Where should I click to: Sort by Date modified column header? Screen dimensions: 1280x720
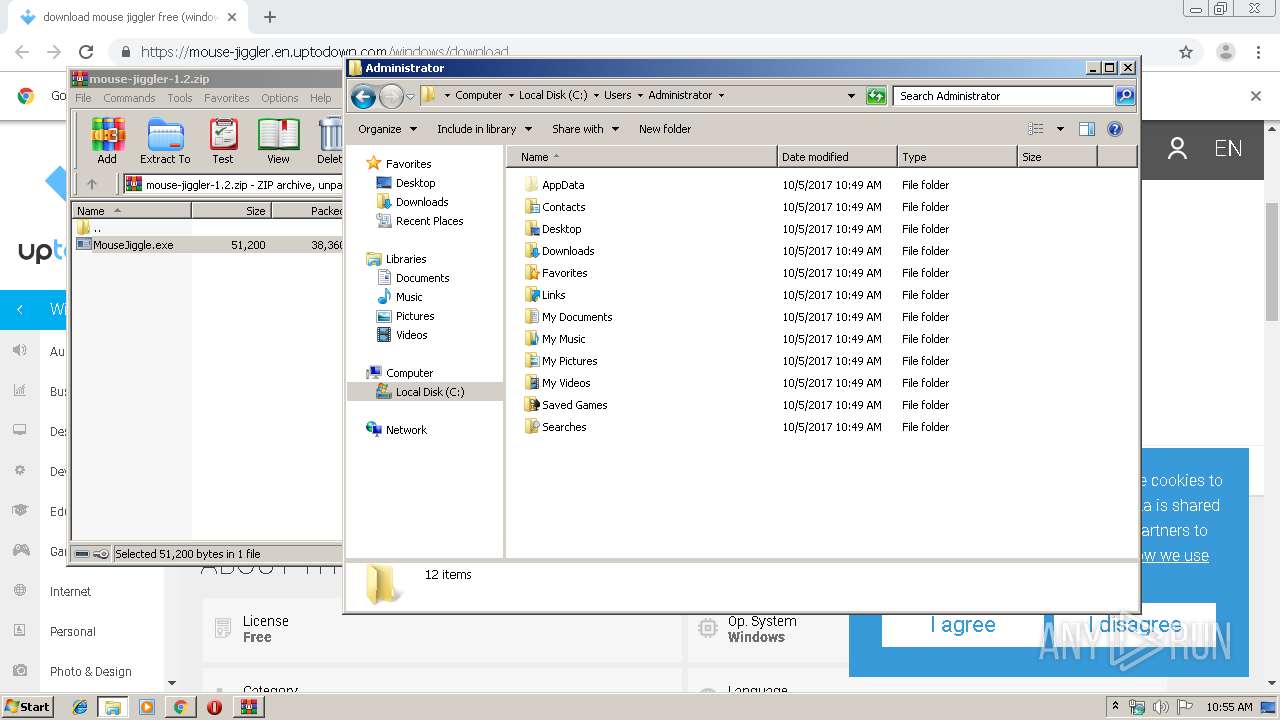tap(837, 157)
